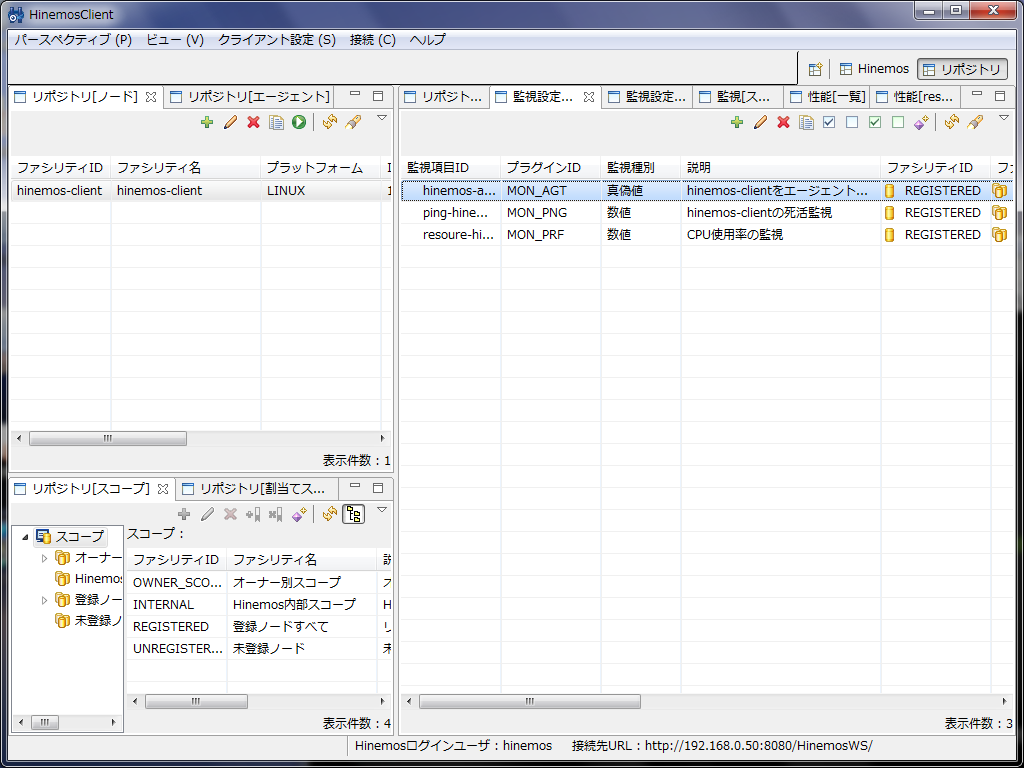The image size is (1024, 768).
Task: Refresh the リポジトリ[ノード] node list
Action: click(330, 122)
